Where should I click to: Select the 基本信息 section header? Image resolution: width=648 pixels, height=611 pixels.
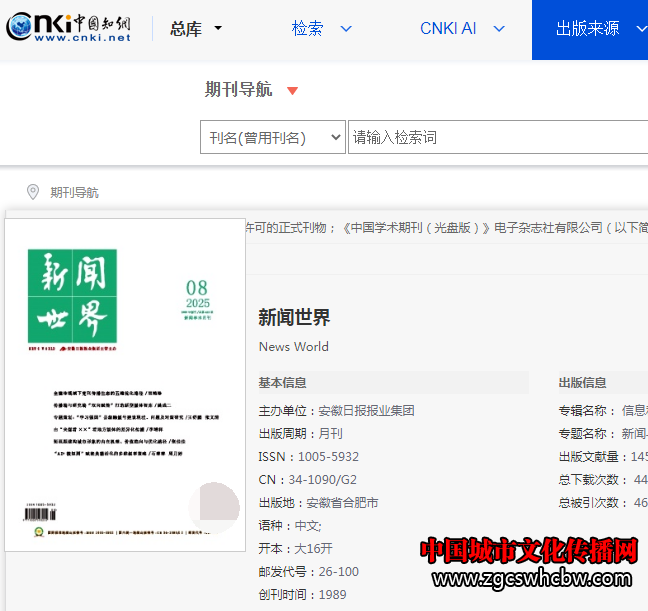283,383
